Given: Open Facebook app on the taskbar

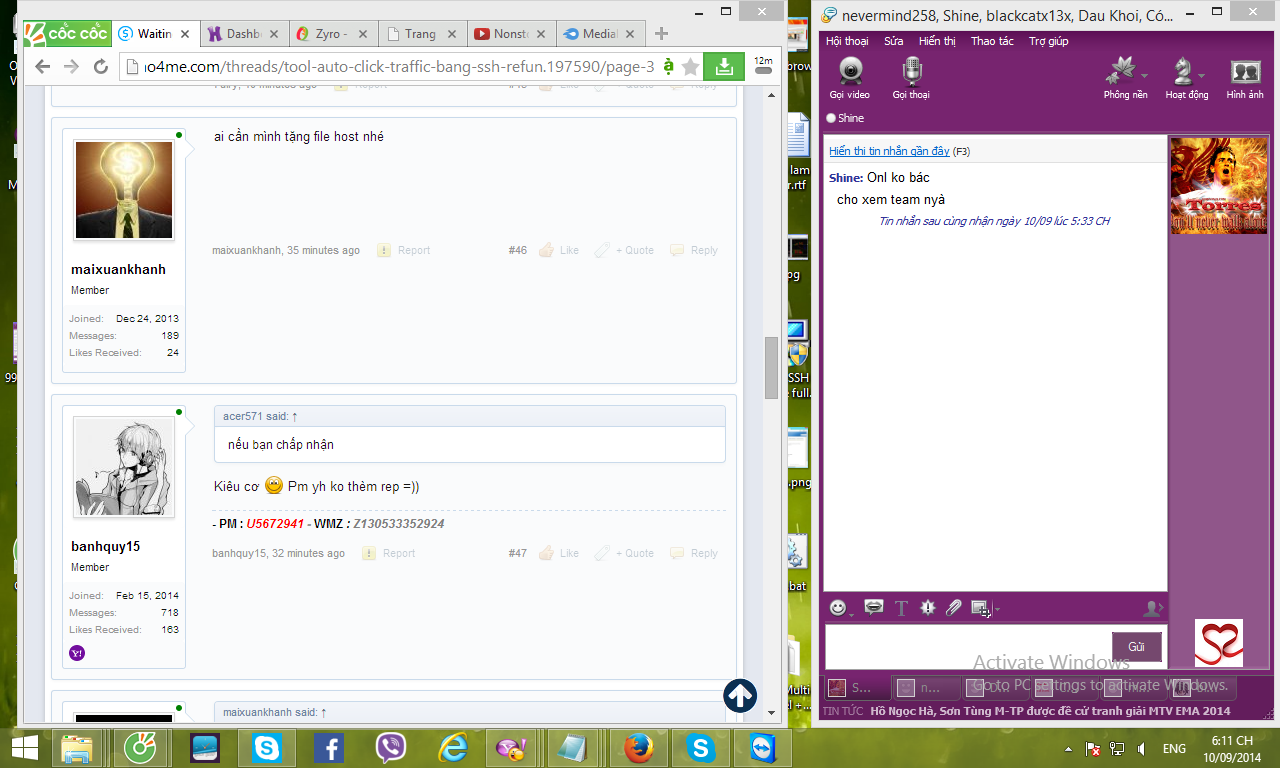Looking at the screenshot, I should point(329,748).
